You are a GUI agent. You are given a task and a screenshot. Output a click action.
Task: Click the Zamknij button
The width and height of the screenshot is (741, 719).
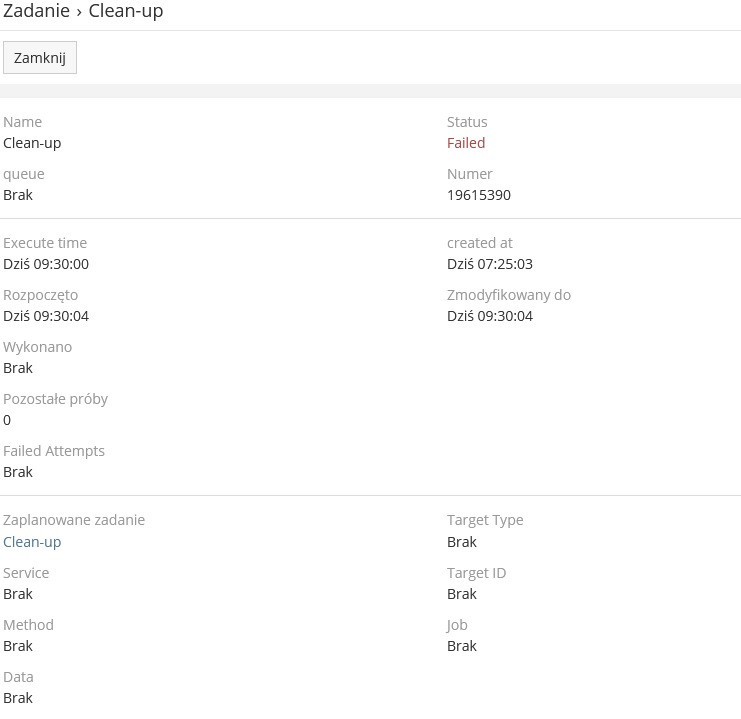coord(40,58)
